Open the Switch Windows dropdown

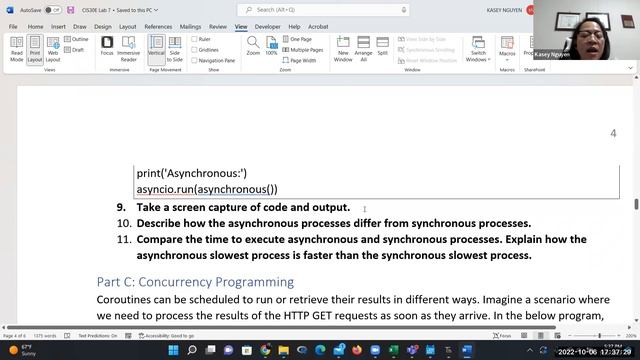[478, 49]
